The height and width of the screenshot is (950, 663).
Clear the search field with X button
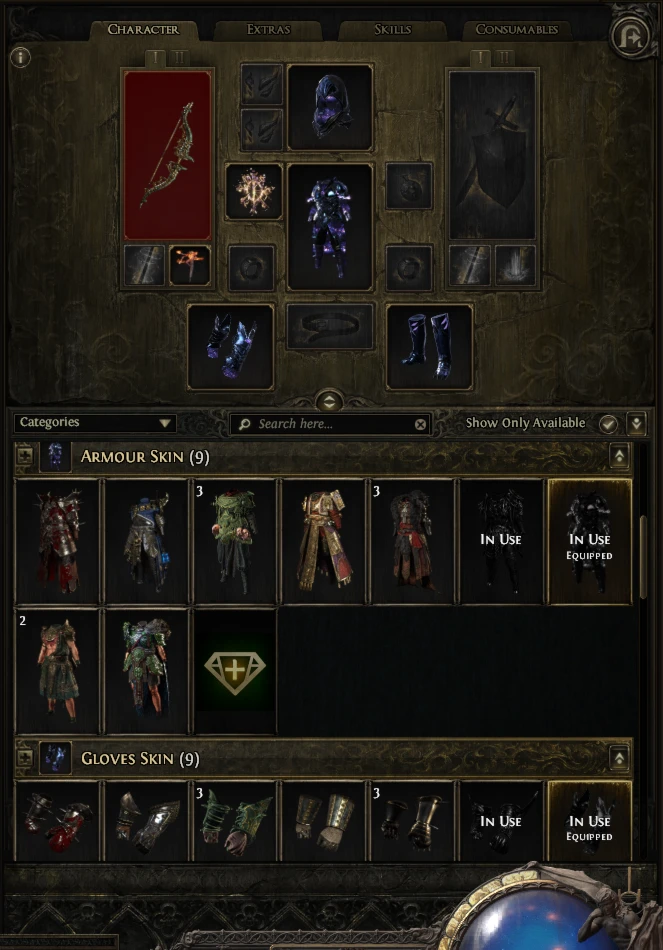point(420,425)
